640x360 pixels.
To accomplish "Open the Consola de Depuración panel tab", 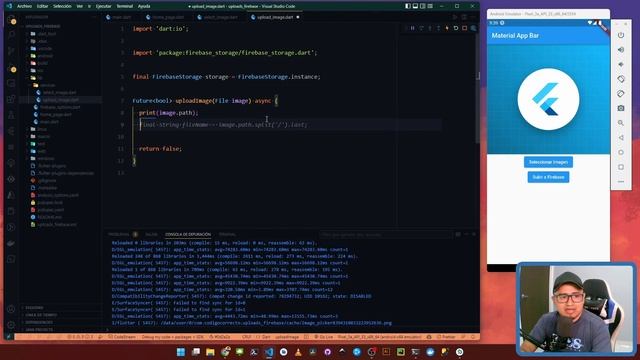I will click(188, 234).
